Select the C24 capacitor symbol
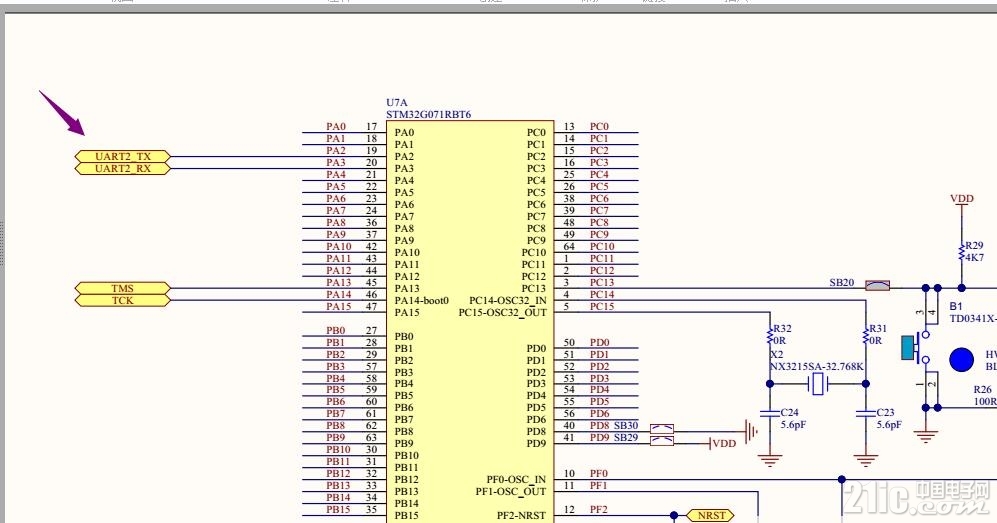Screen dimensions: 997x523 tap(770, 414)
